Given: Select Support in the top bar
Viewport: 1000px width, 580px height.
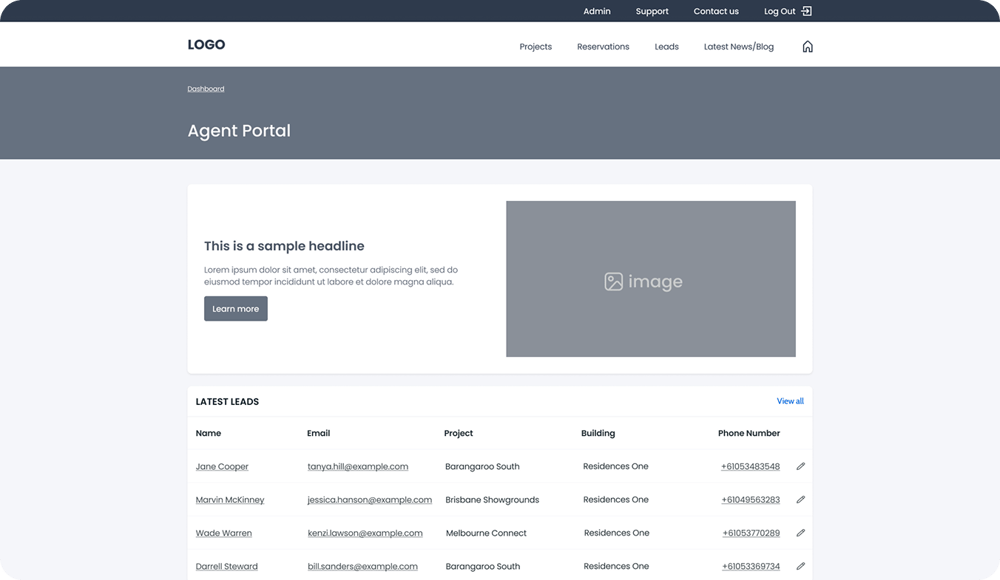Looking at the screenshot, I should (652, 11).
